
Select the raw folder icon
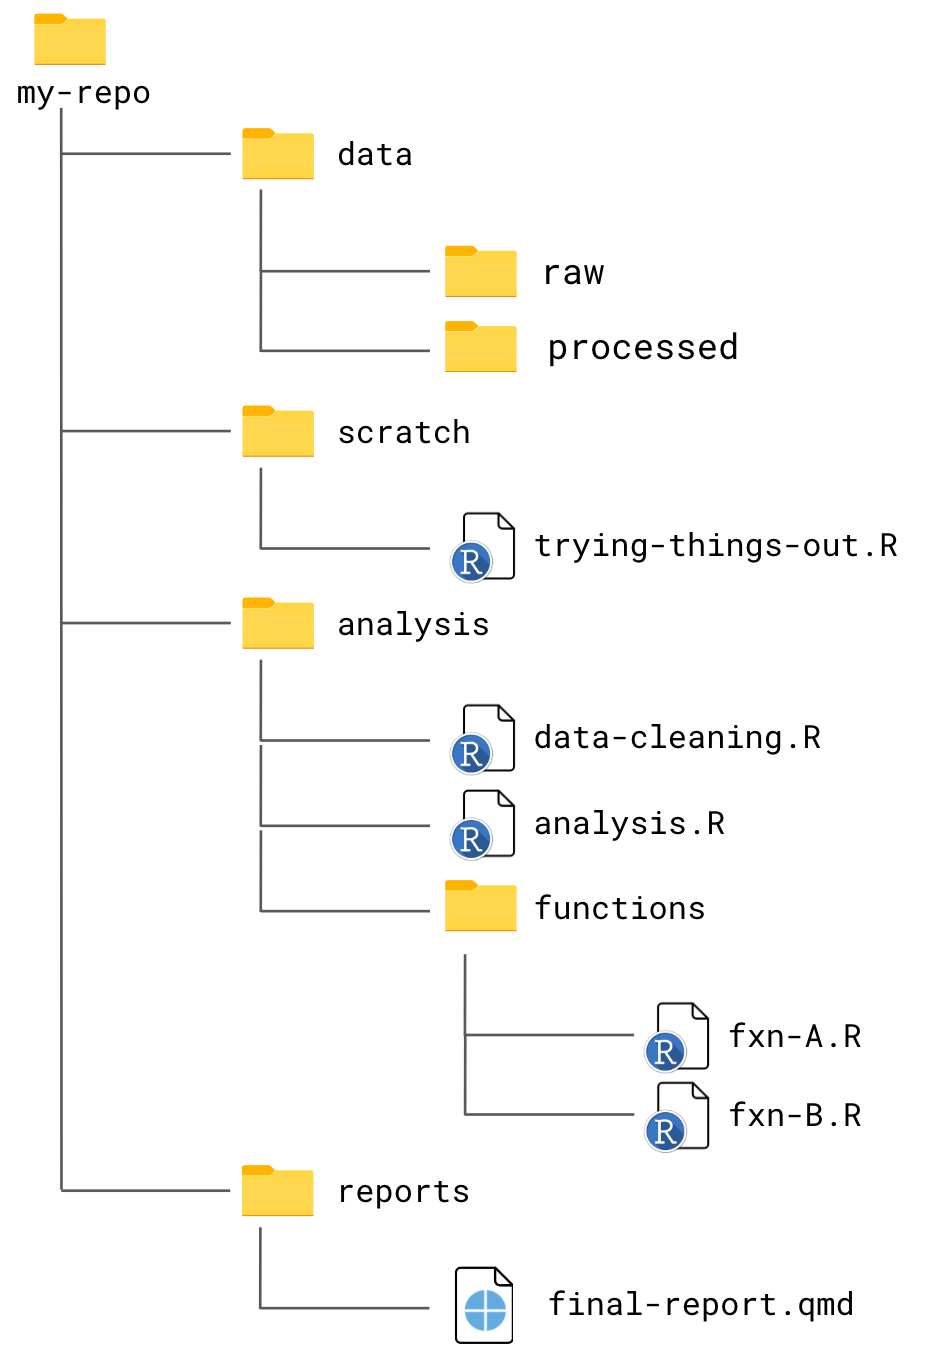coord(481,272)
